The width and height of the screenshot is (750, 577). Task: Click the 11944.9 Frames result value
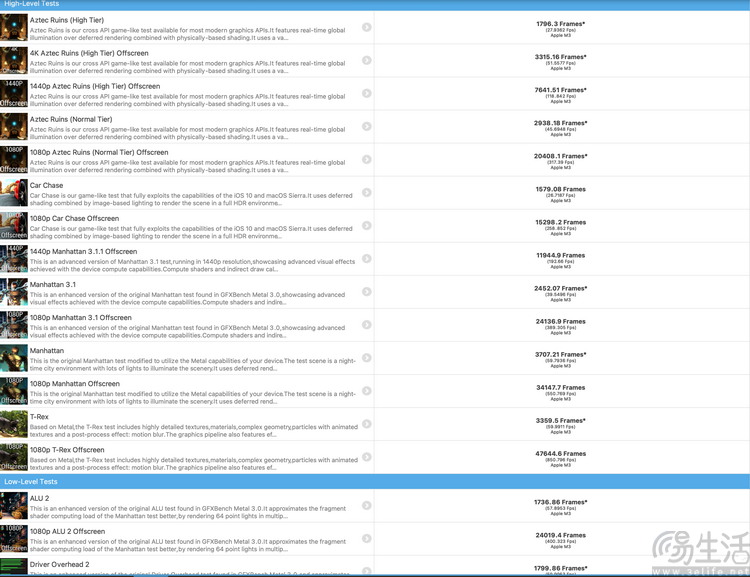click(561, 255)
